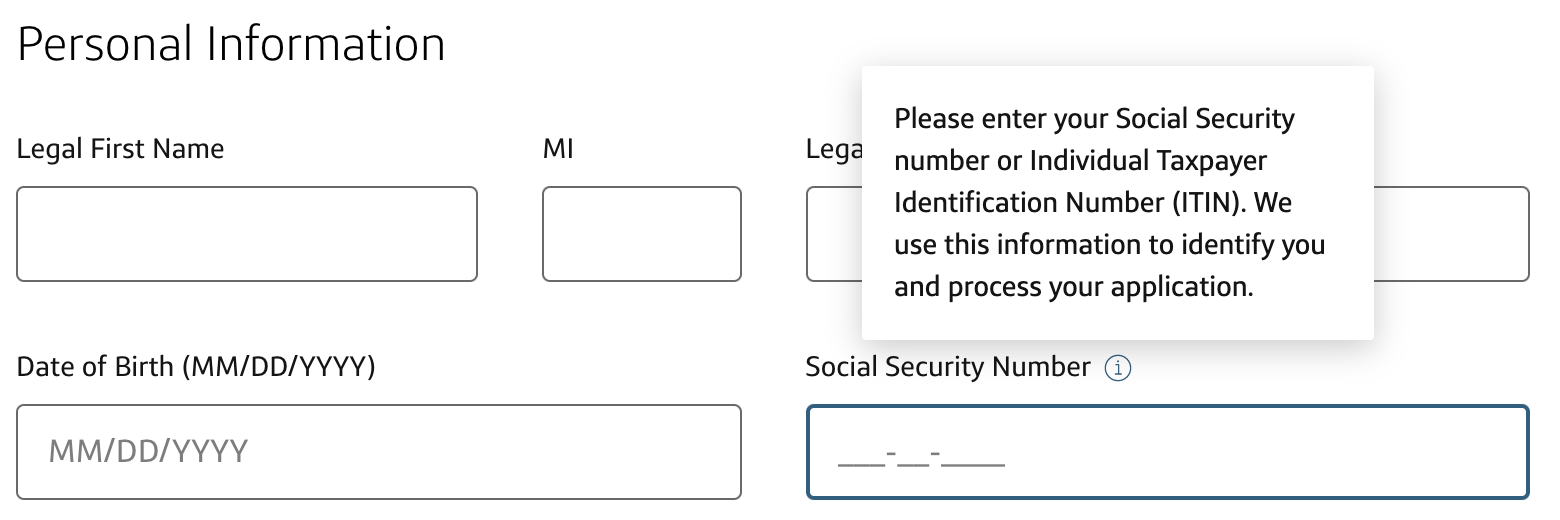
Task: Click "number or Individual Taxpayer" tooltip line
Action: tap(1080, 161)
